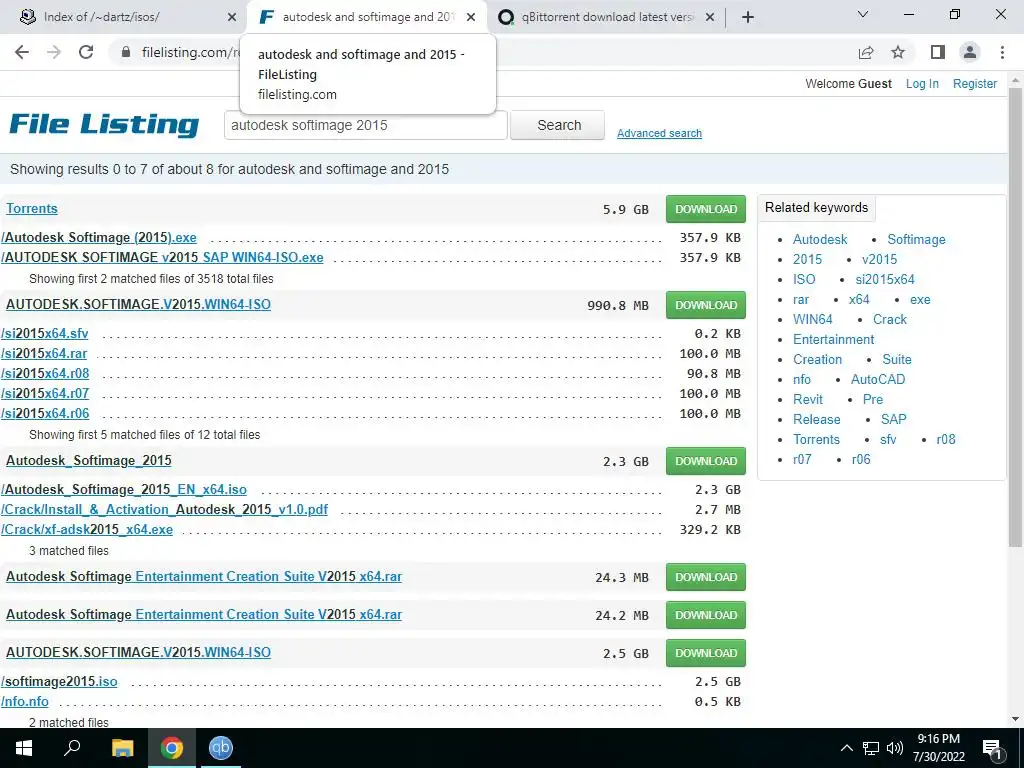The width and height of the screenshot is (1024, 768).
Task: Click the share page icon in address bar
Action: click(866, 52)
